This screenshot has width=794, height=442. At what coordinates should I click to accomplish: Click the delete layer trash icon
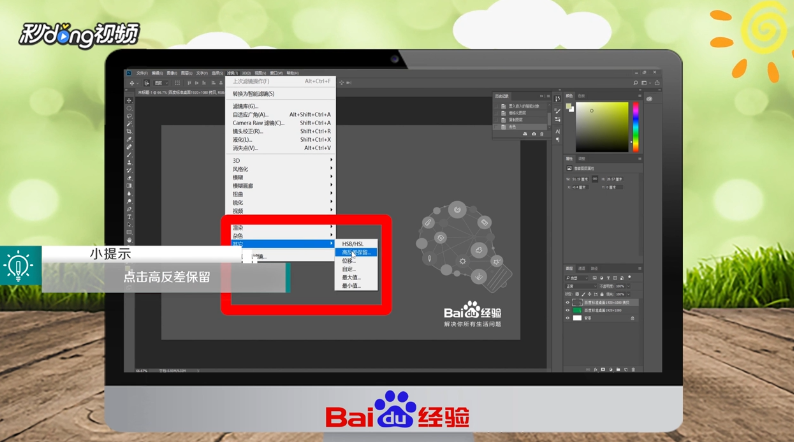633,370
